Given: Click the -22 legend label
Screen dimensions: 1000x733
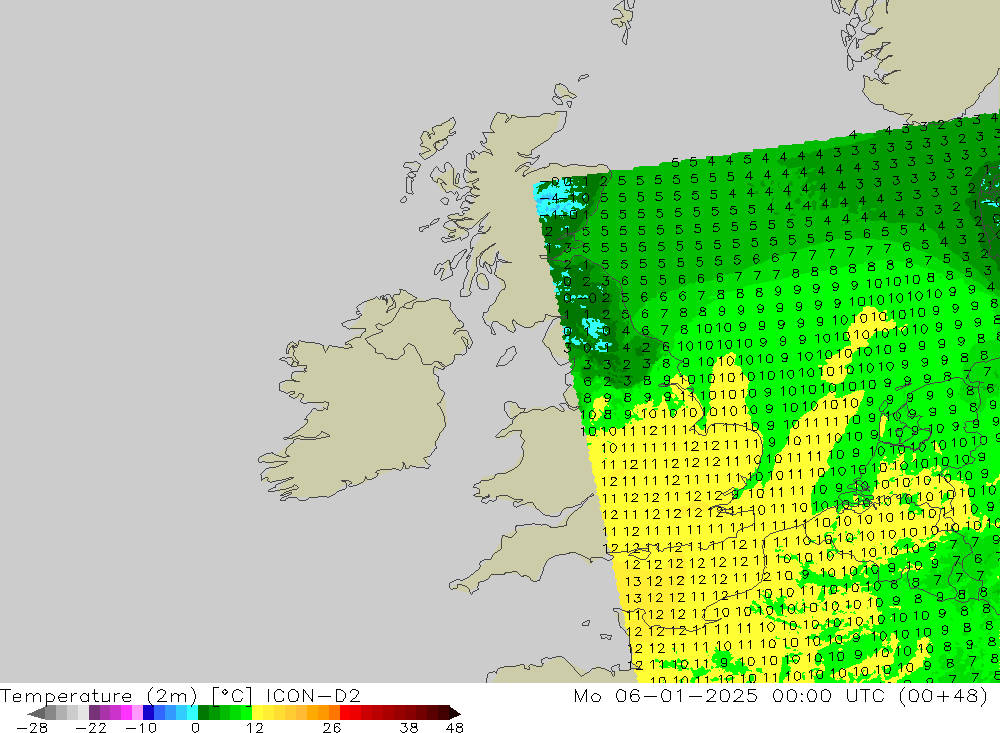Looking at the screenshot, I should (91, 727).
